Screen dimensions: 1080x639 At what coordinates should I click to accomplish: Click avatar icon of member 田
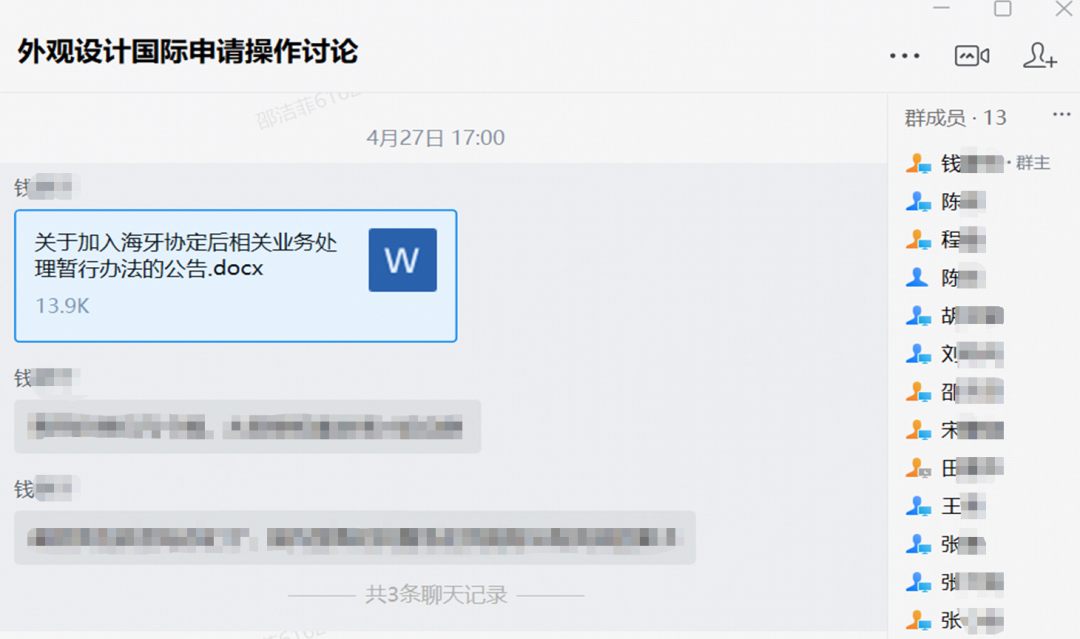pyautogui.click(x=917, y=468)
